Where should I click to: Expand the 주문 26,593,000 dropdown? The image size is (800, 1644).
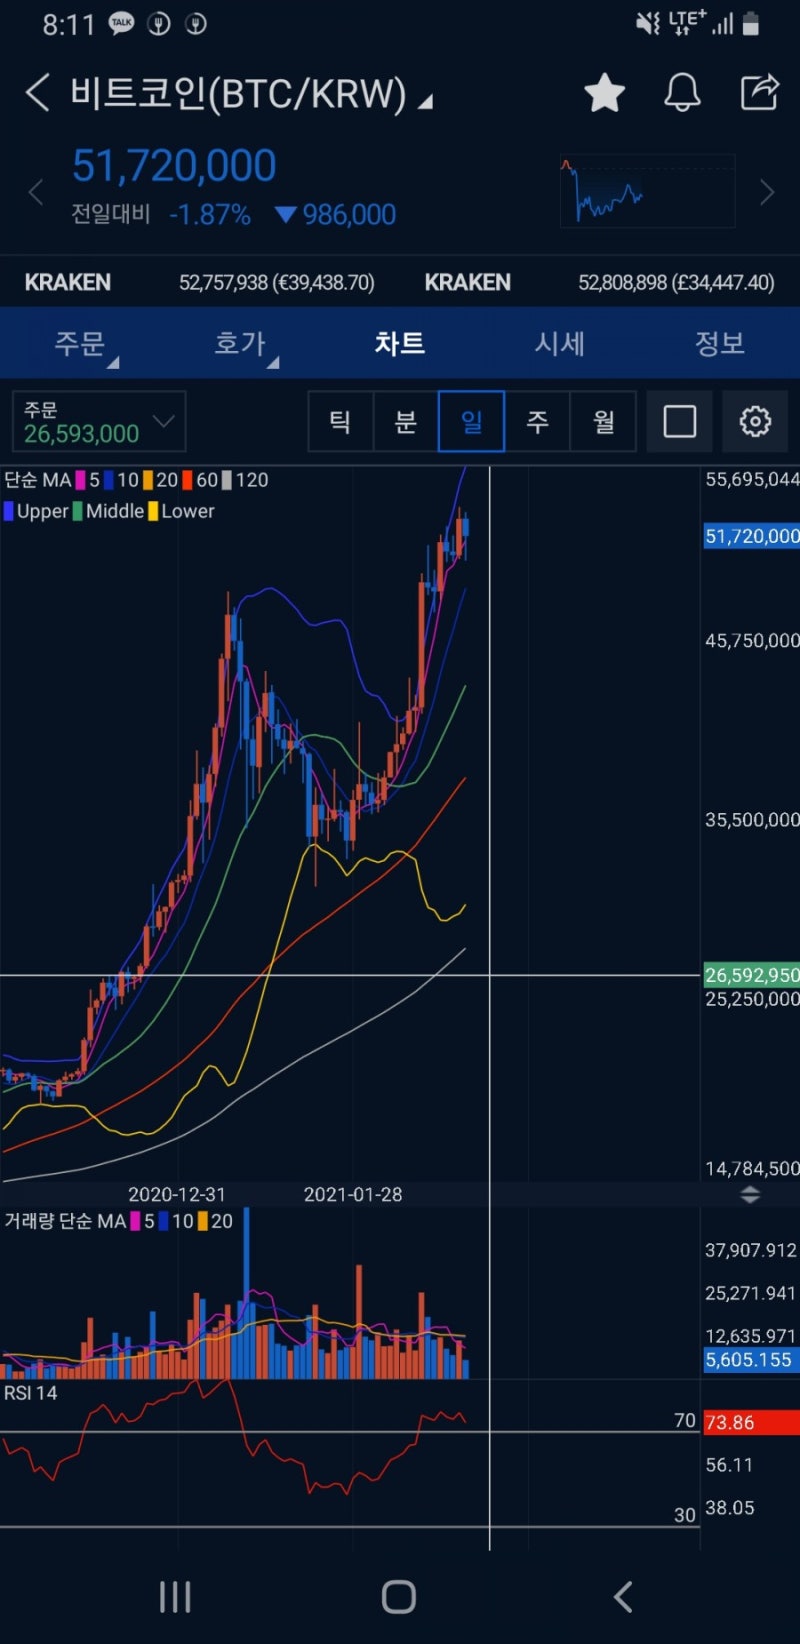click(x=98, y=421)
